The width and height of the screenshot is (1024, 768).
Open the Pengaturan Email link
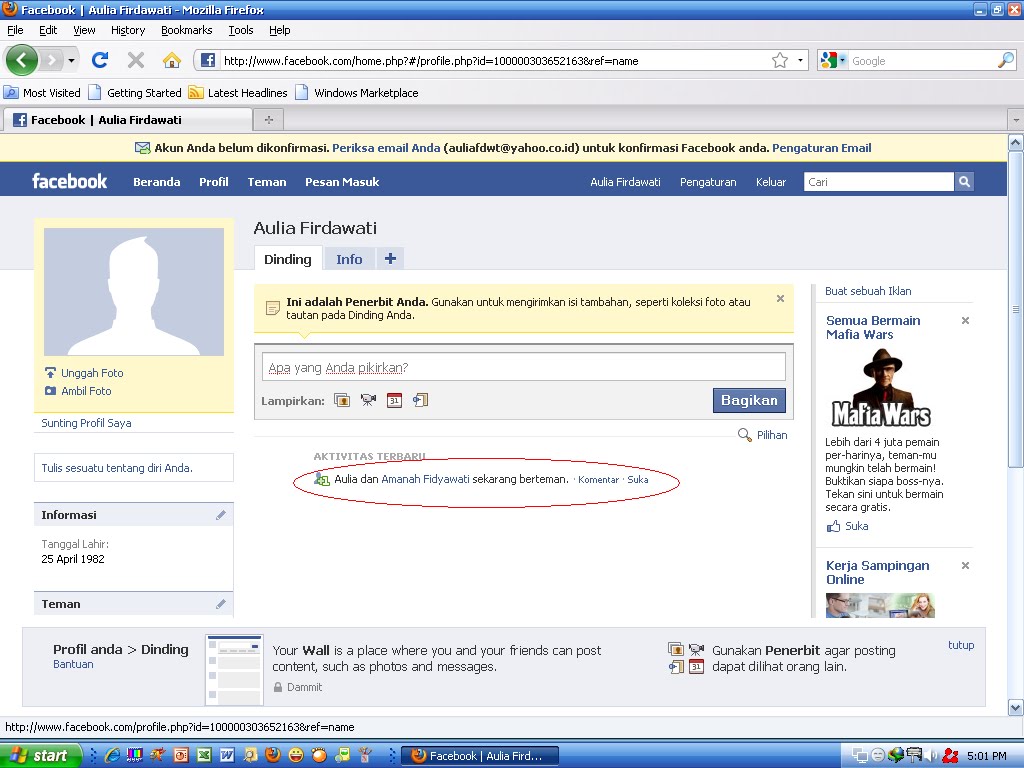(822, 148)
